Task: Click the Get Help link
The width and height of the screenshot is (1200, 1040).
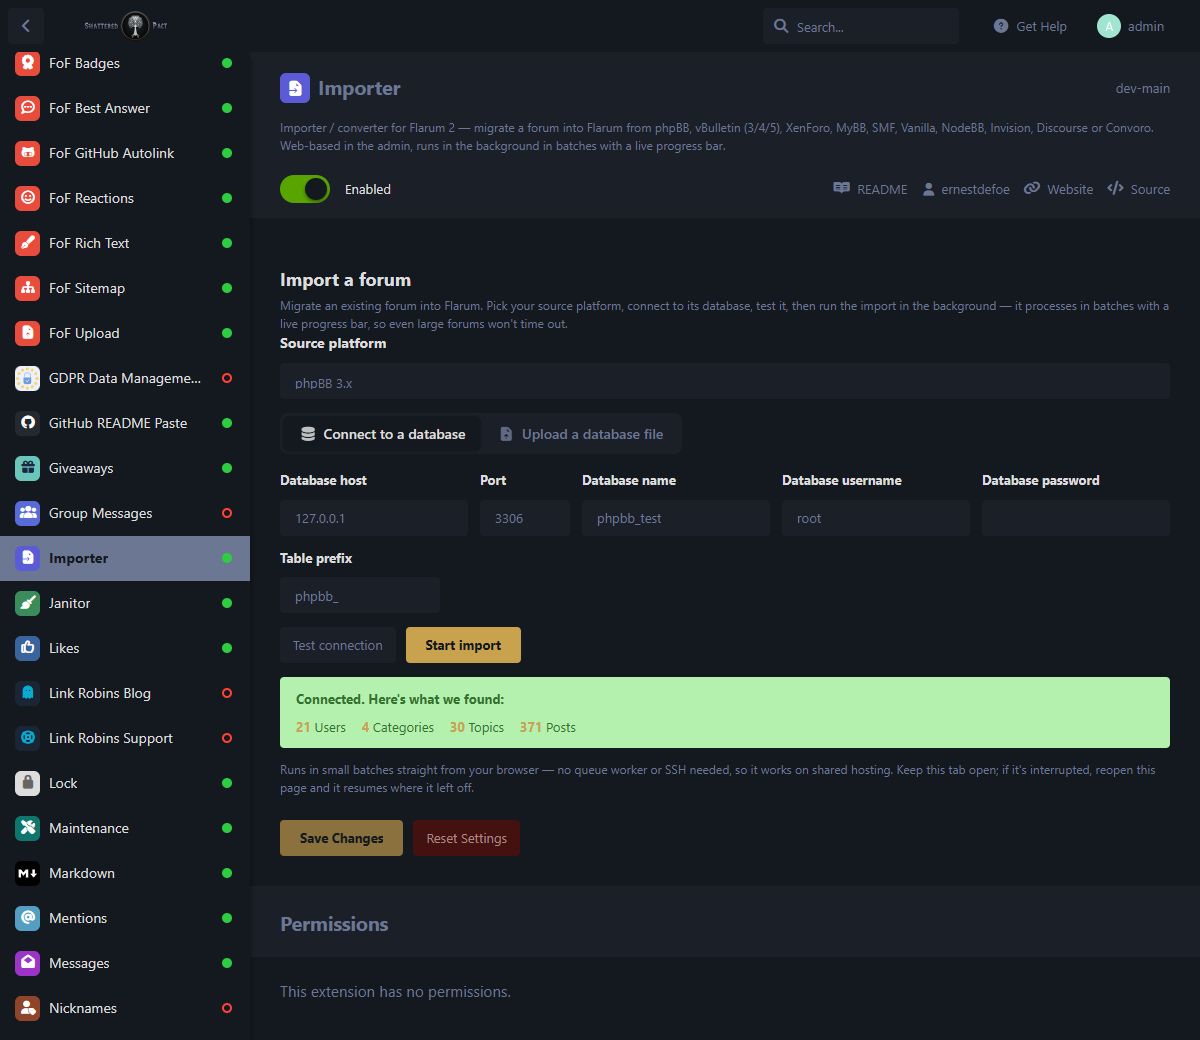Action: click(x=1030, y=26)
